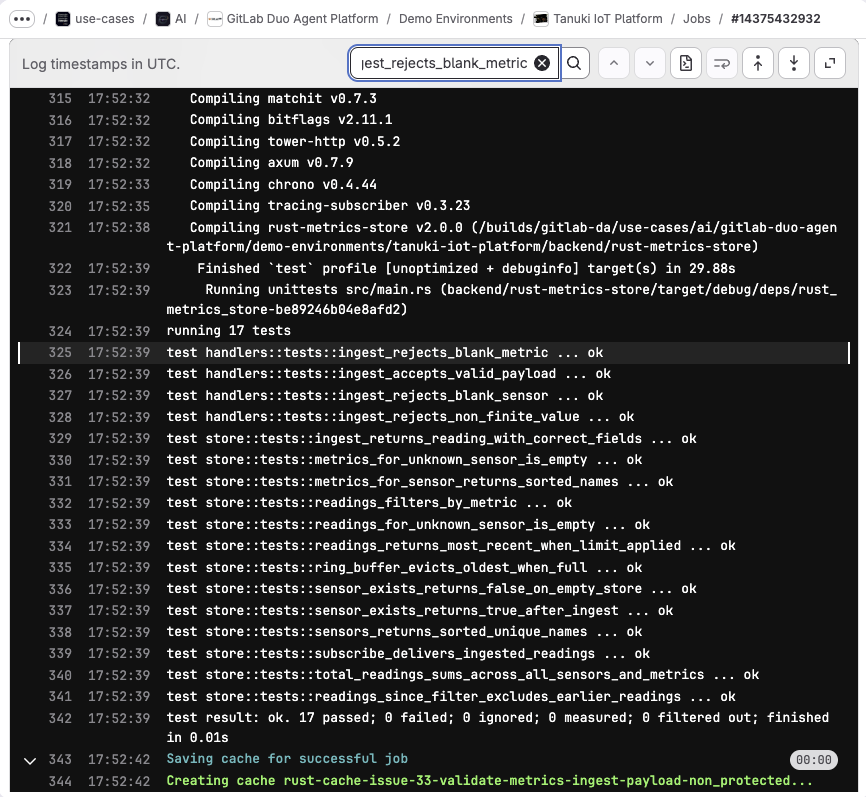Click sensor_exists_returns_false_on_empty_store line

pos(431,589)
